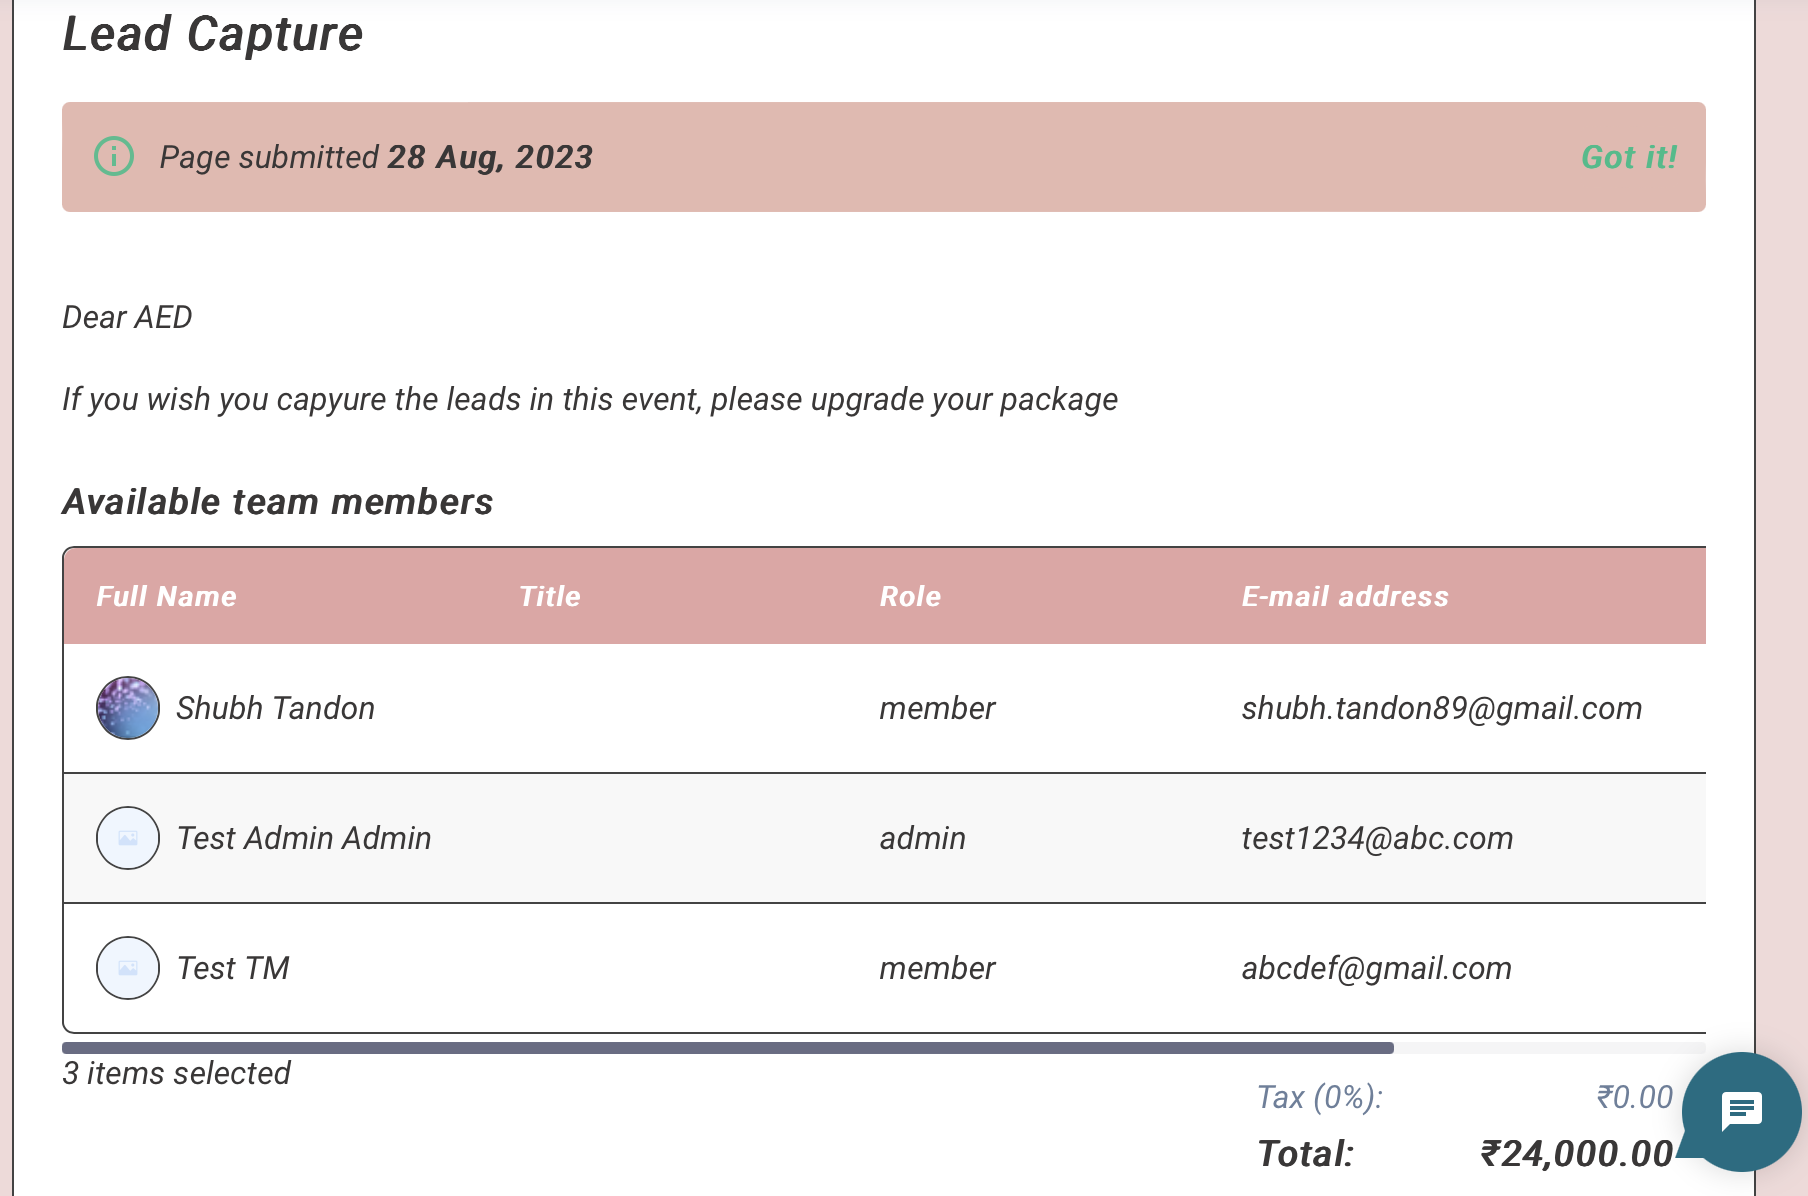Click the E-mail address column header
1808x1196 pixels.
pyautogui.click(x=1344, y=596)
